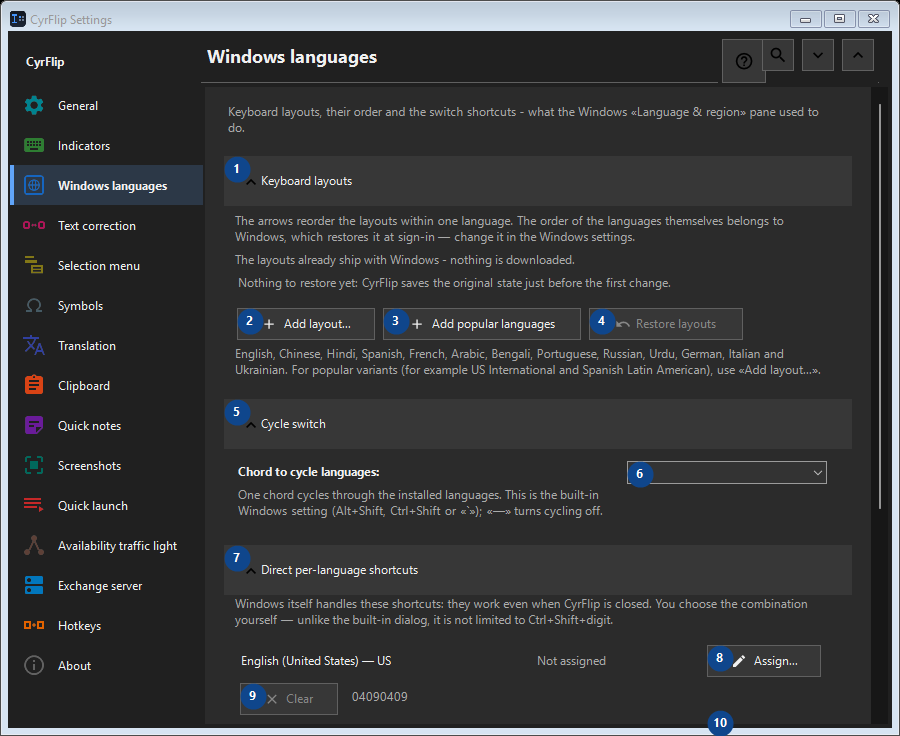
Task: Click the Quick launch icon
Action: click(x=34, y=505)
